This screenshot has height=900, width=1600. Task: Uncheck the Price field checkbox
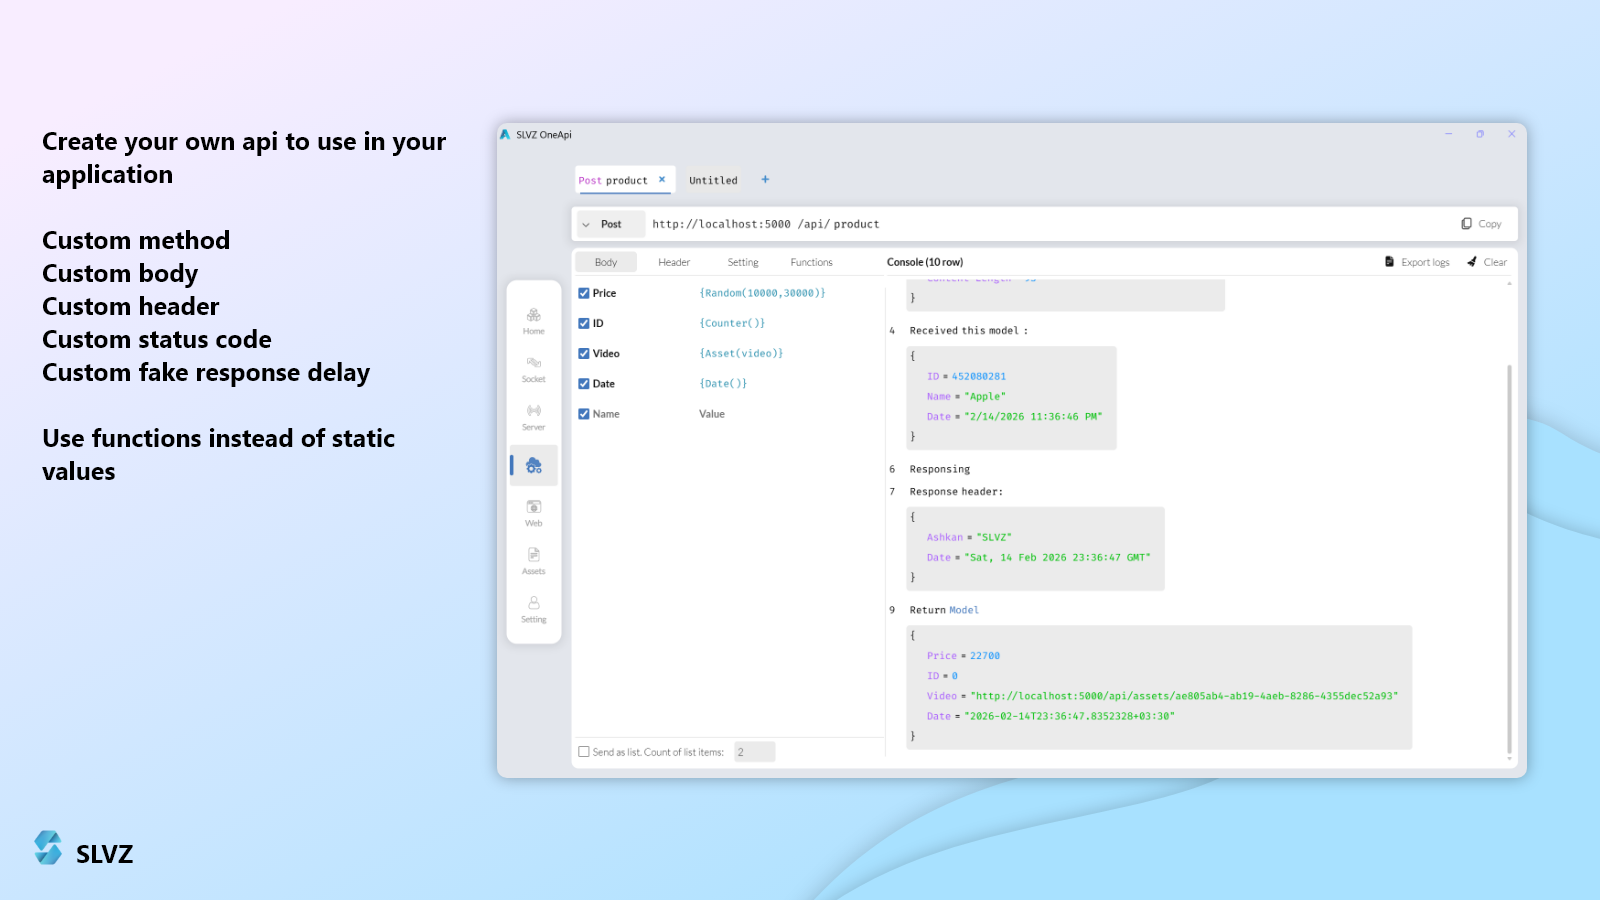[x=584, y=293]
